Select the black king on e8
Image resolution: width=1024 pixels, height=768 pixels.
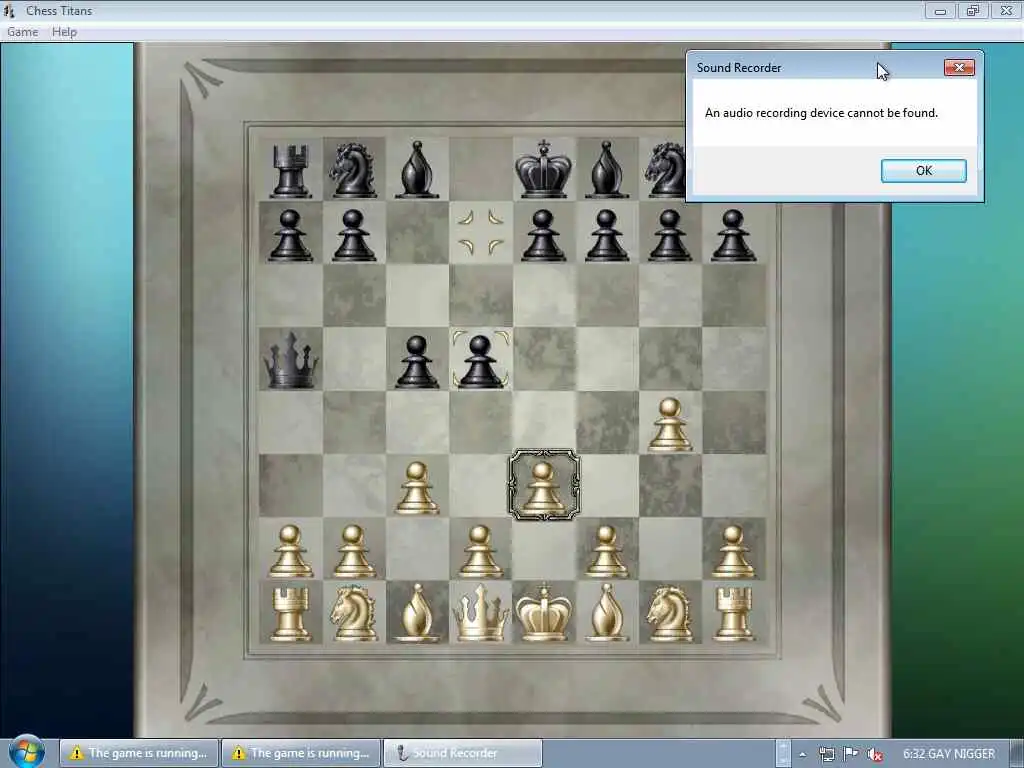point(543,168)
